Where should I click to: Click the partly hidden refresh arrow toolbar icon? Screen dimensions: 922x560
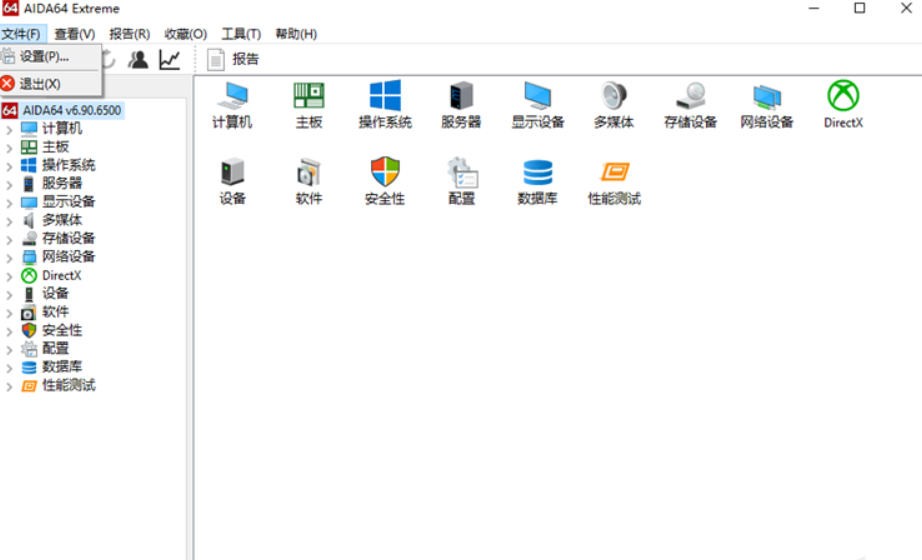(x=109, y=59)
